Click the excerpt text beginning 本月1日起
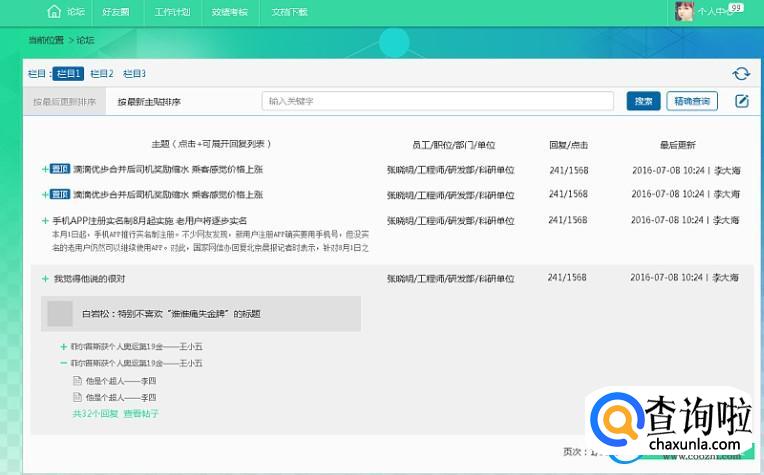 click(x=210, y=241)
